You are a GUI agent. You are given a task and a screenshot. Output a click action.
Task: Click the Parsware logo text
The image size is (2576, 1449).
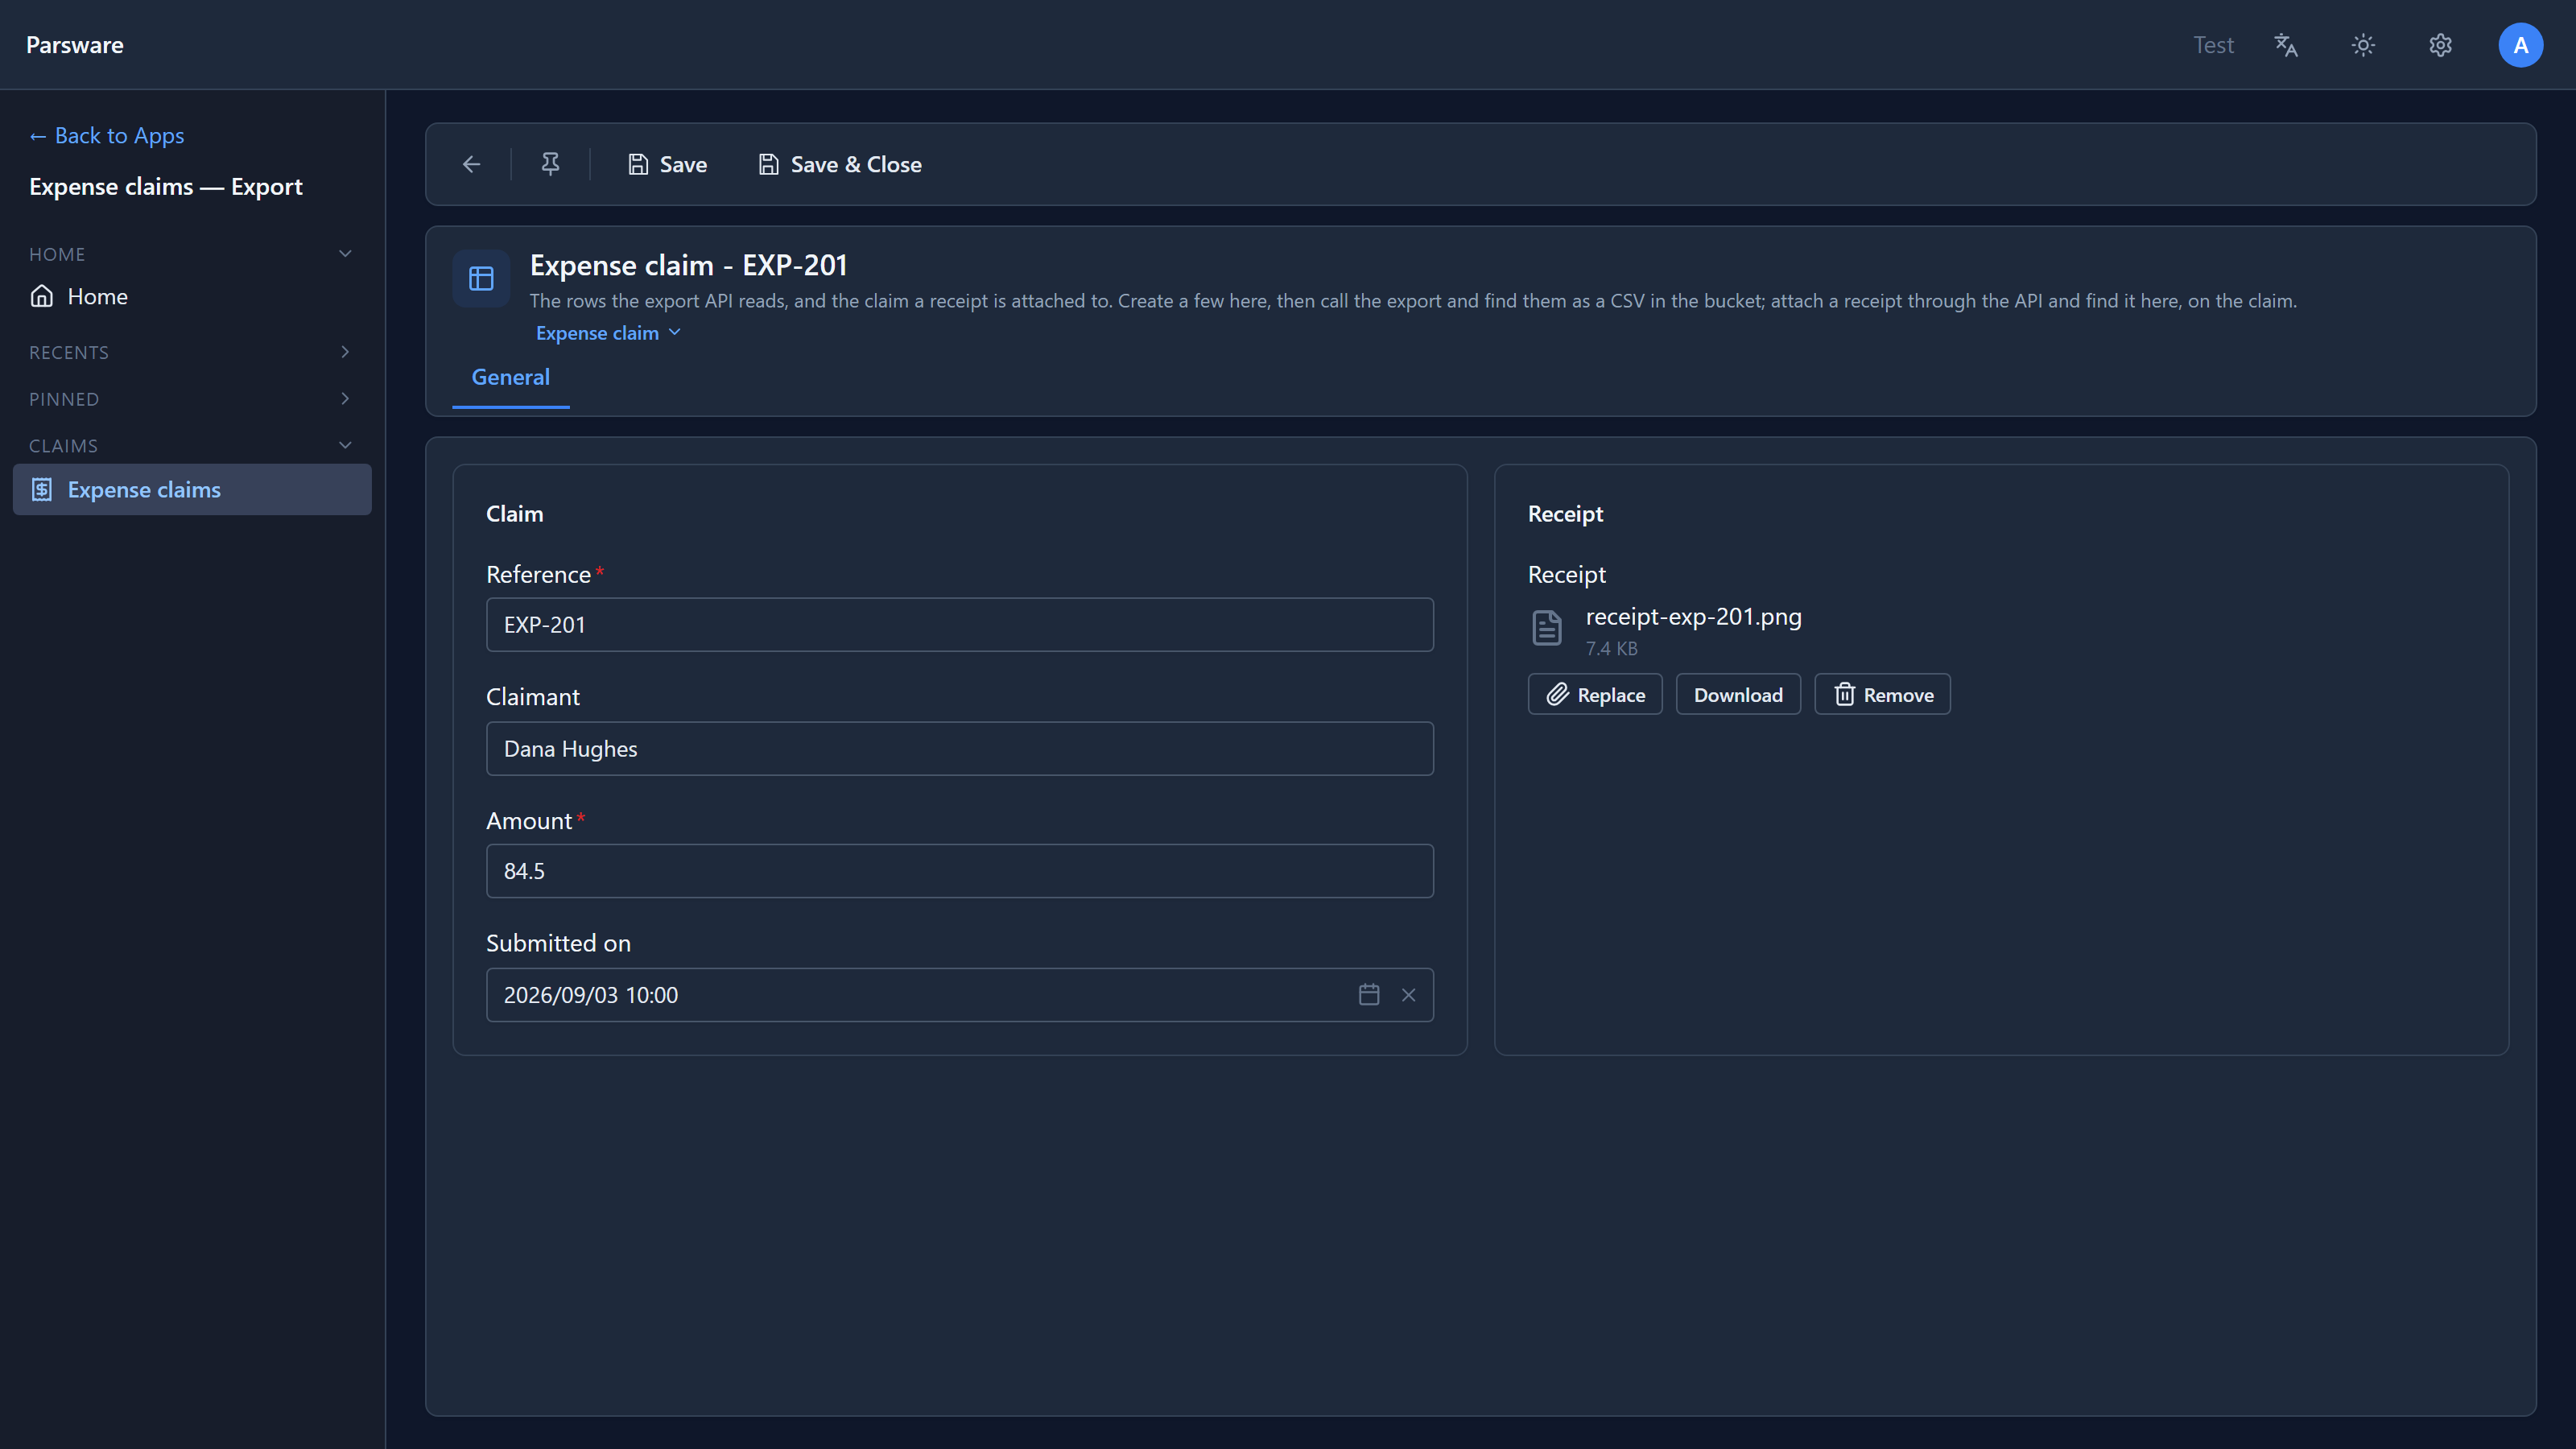tap(75, 45)
